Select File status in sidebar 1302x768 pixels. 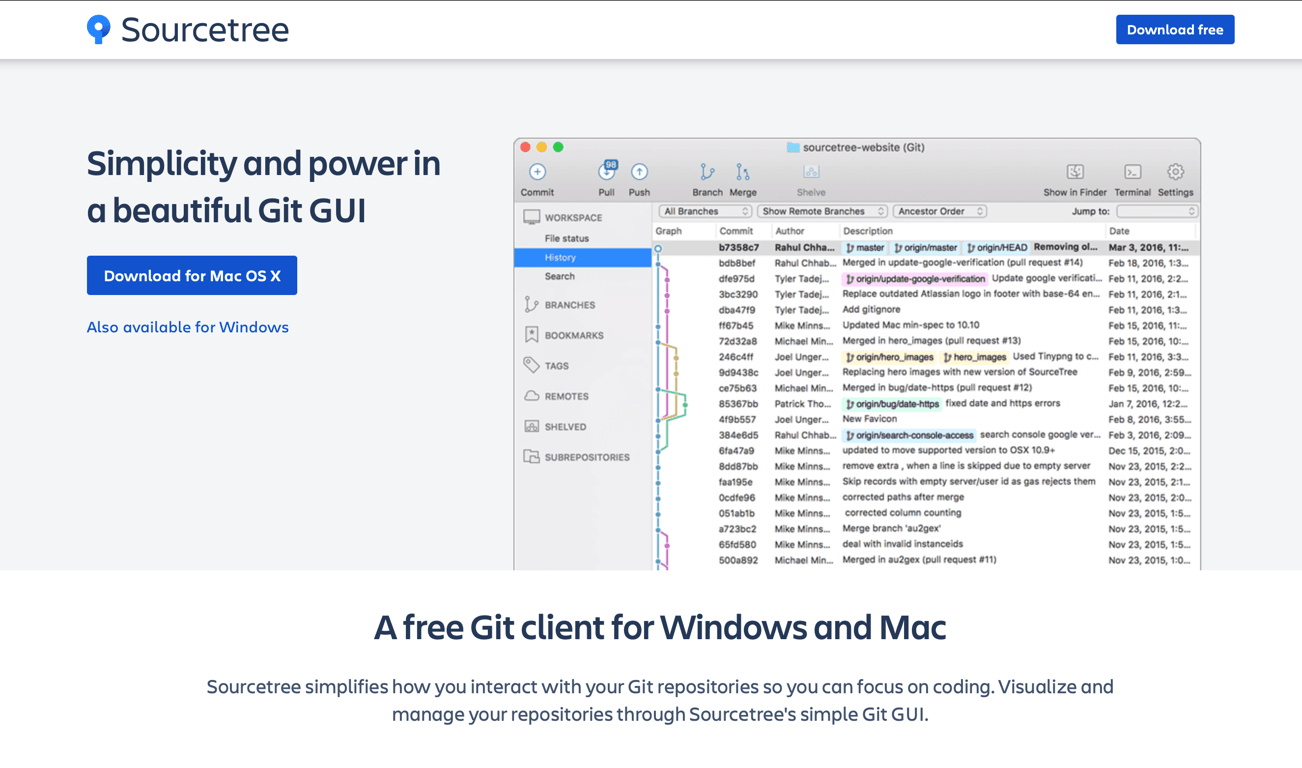[567, 238]
